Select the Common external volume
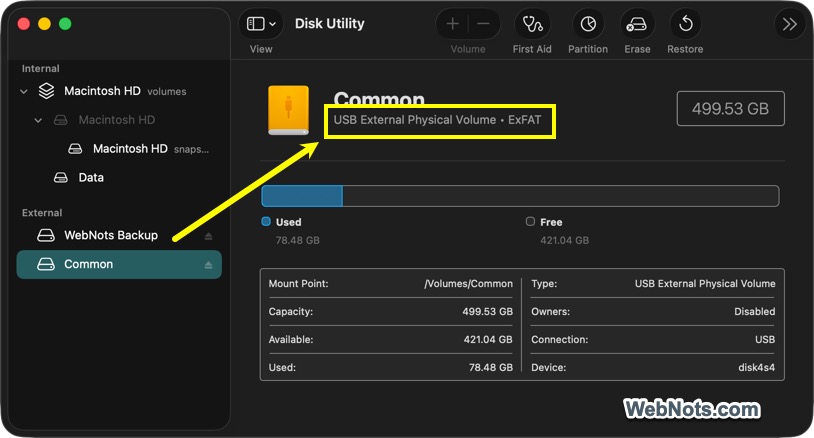 click(119, 265)
